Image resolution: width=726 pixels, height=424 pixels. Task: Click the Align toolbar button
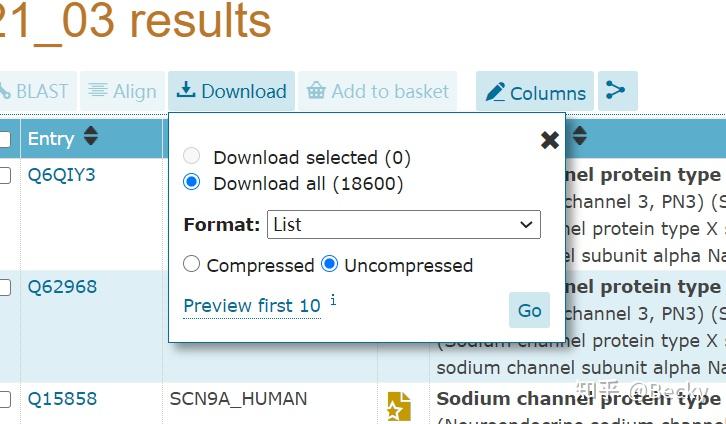(123, 92)
